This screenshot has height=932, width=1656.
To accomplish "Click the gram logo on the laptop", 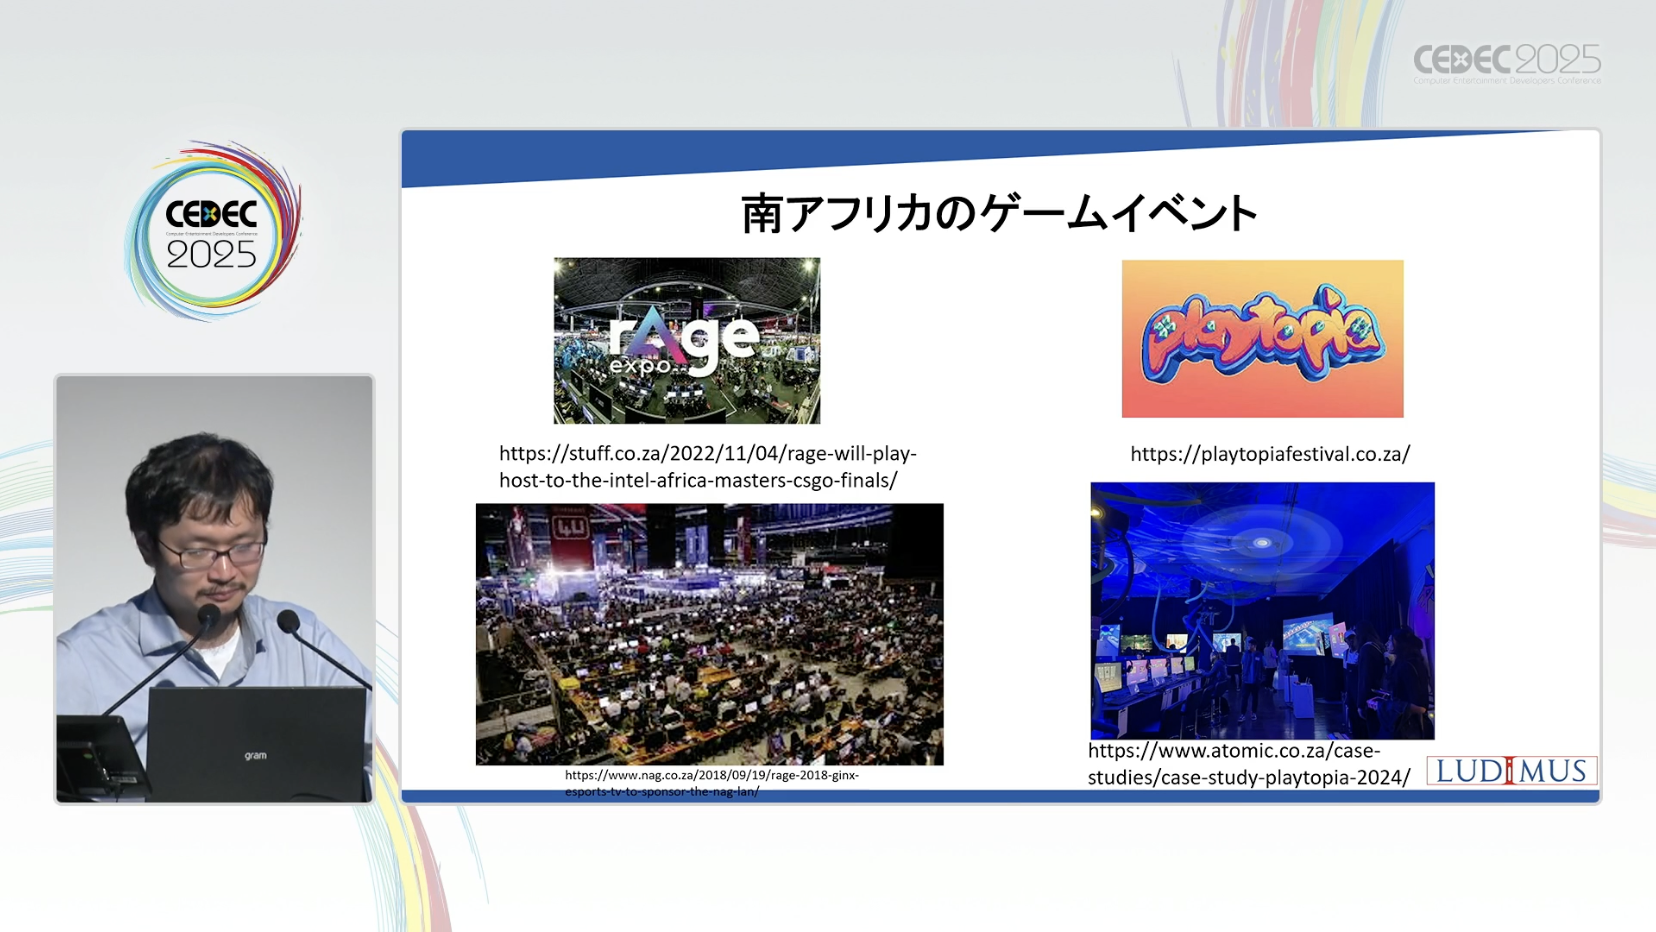I will click(256, 755).
